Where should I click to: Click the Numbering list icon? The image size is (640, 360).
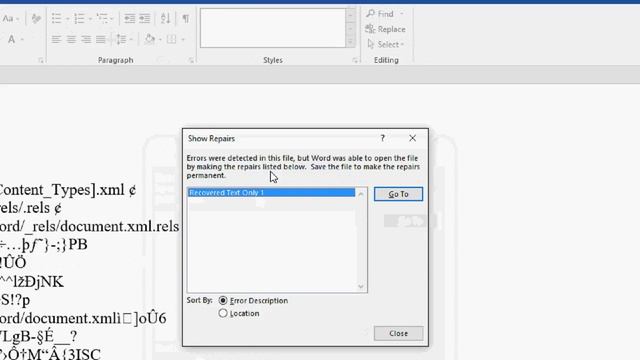pos(79,18)
